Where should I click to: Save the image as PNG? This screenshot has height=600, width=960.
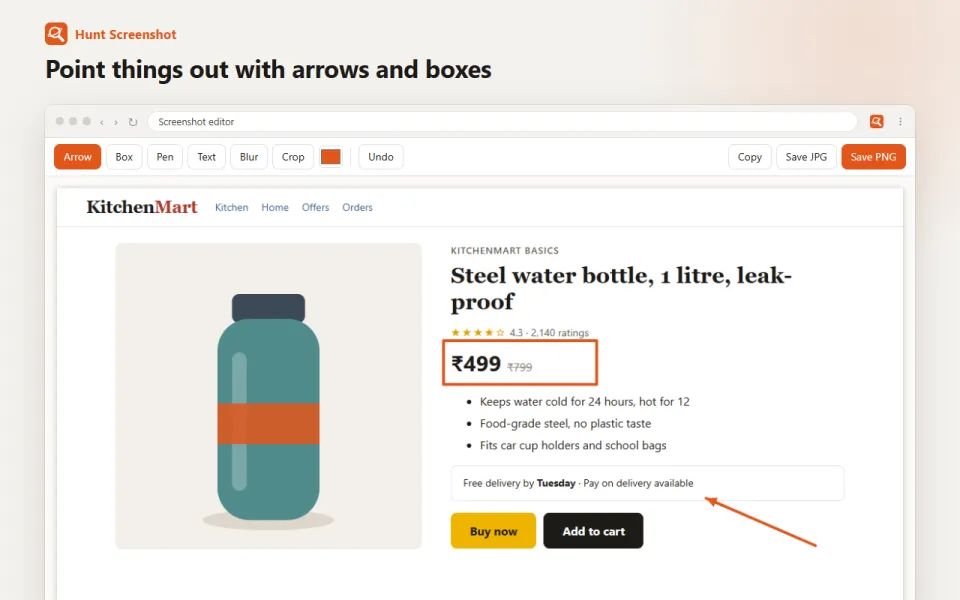coord(873,157)
